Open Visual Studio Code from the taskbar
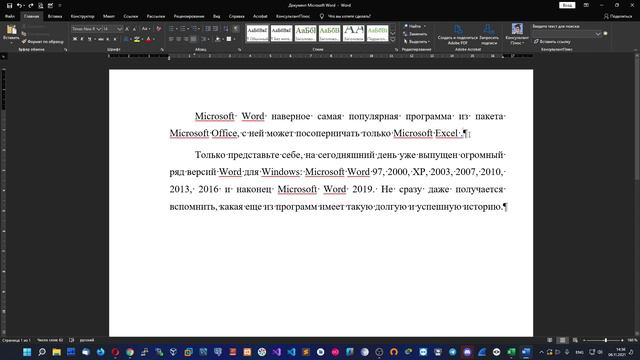This screenshot has height=360, width=640. coord(291,352)
